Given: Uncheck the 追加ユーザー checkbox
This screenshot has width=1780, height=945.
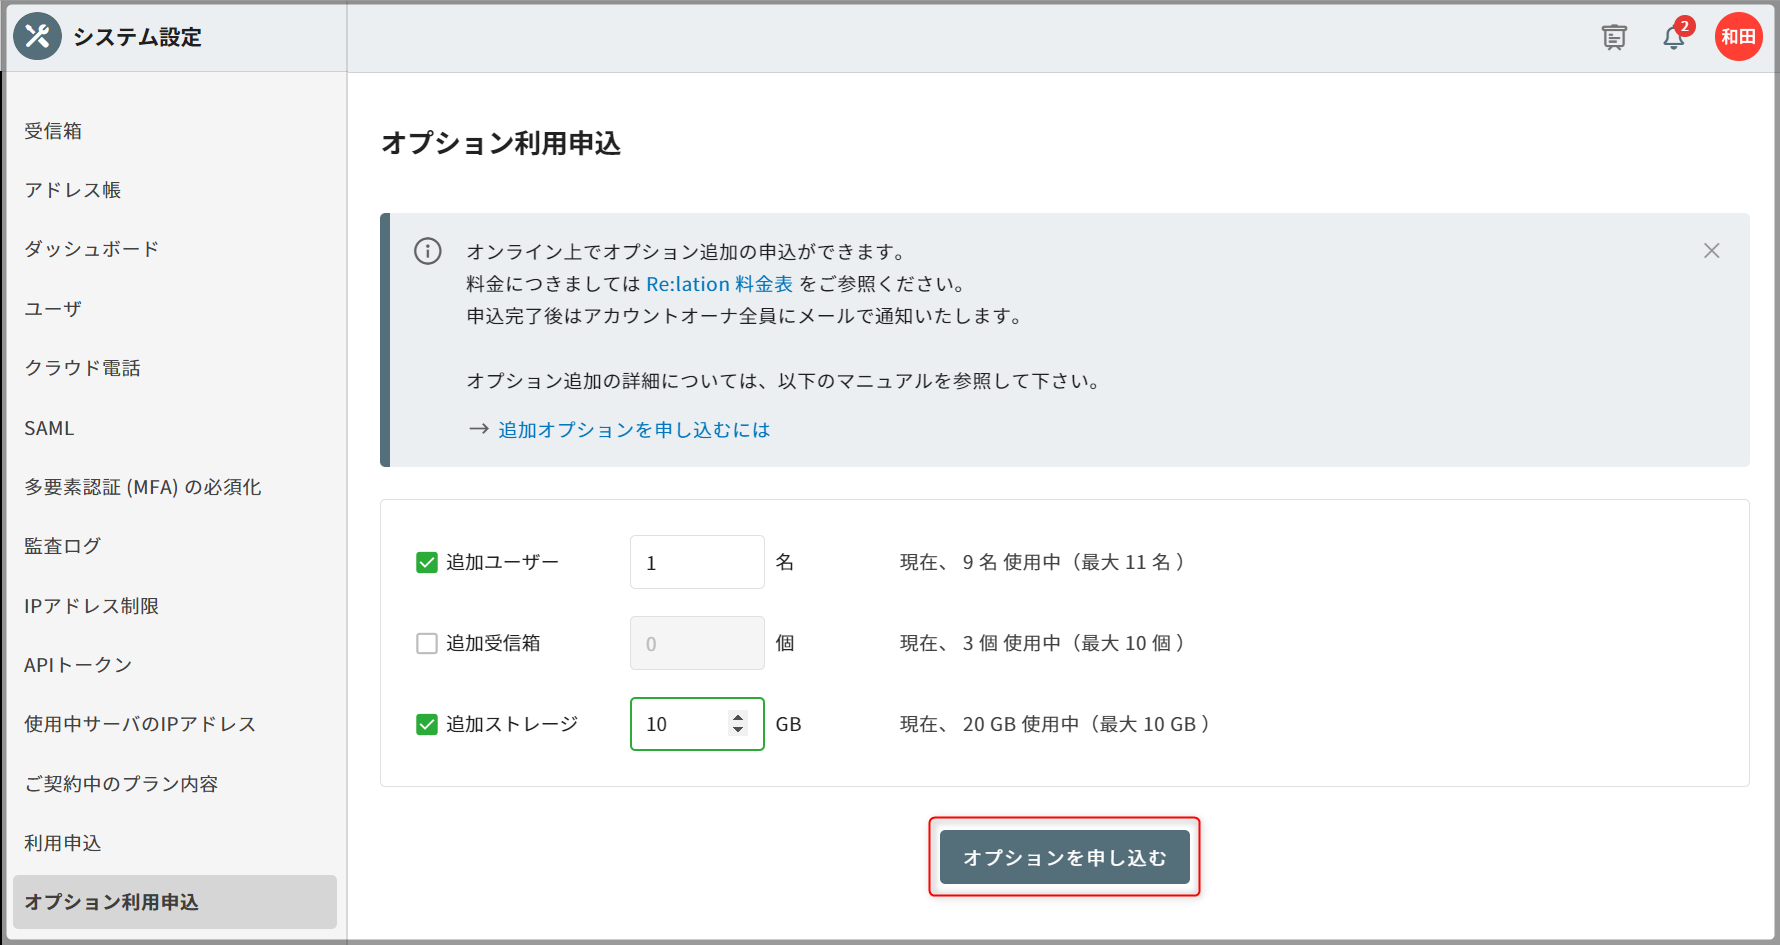Looking at the screenshot, I should coord(427,563).
